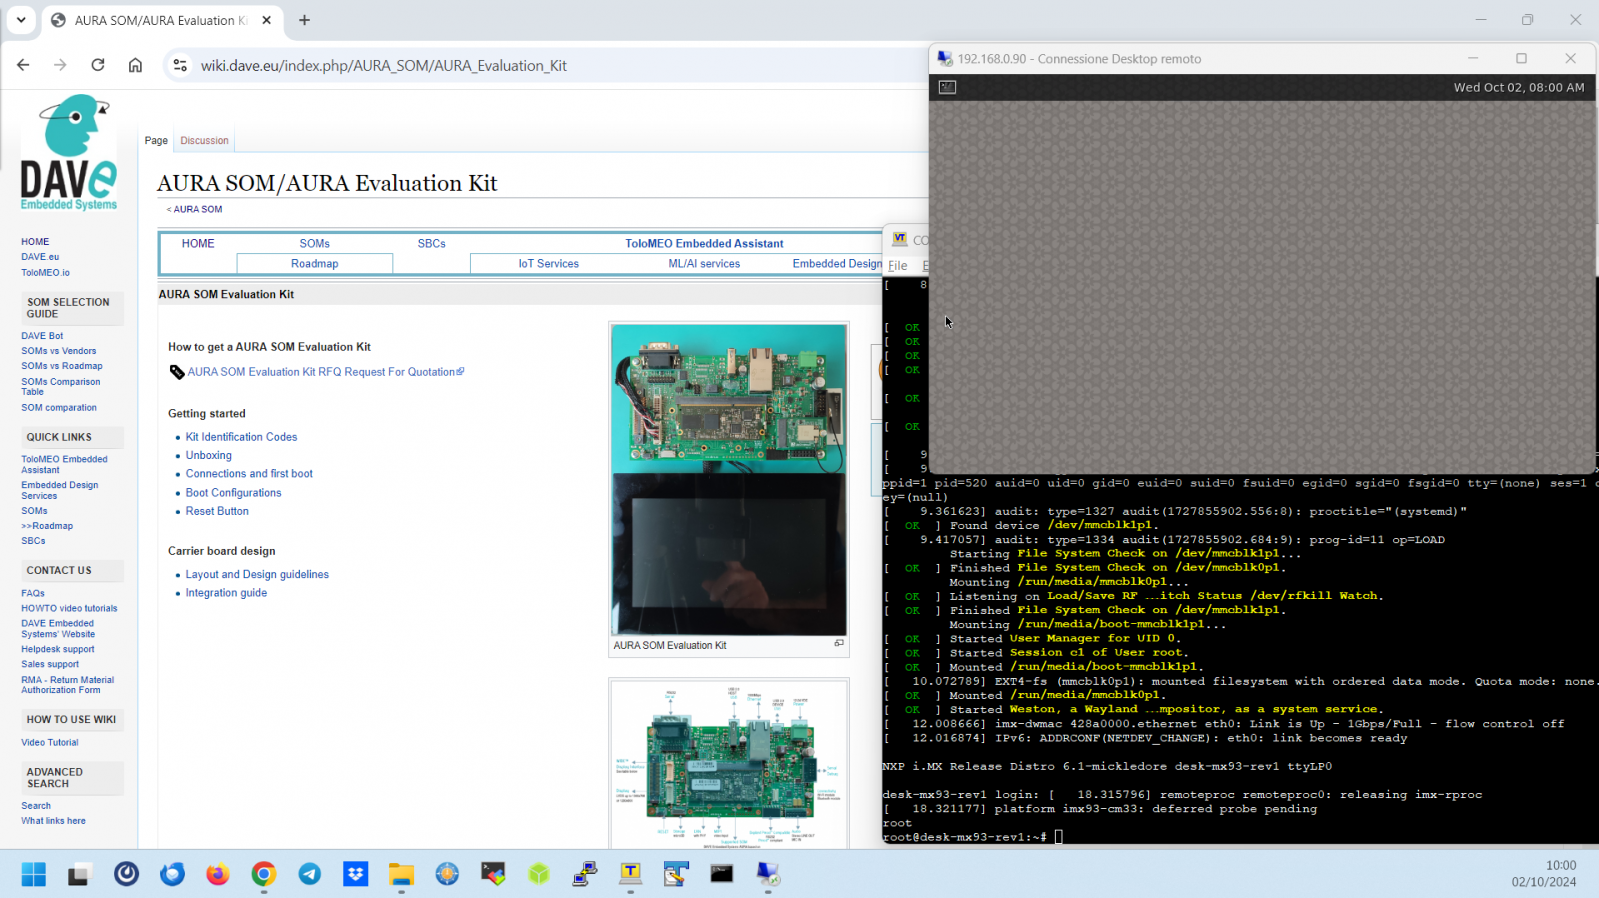This screenshot has width=1599, height=898.
Task: Launch Telegram from the taskbar
Action: (x=309, y=874)
